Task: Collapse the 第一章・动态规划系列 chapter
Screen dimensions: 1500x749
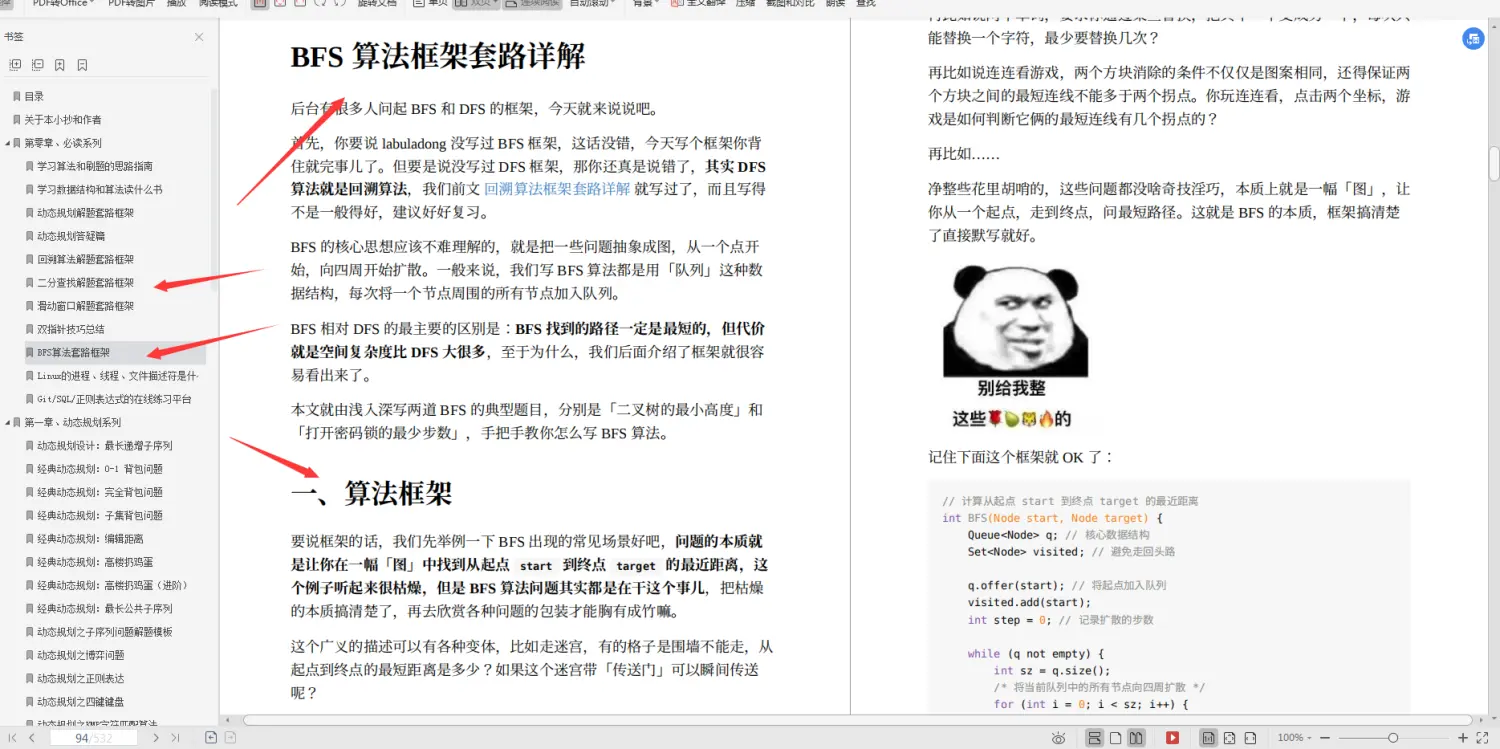Action: coord(9,421)
